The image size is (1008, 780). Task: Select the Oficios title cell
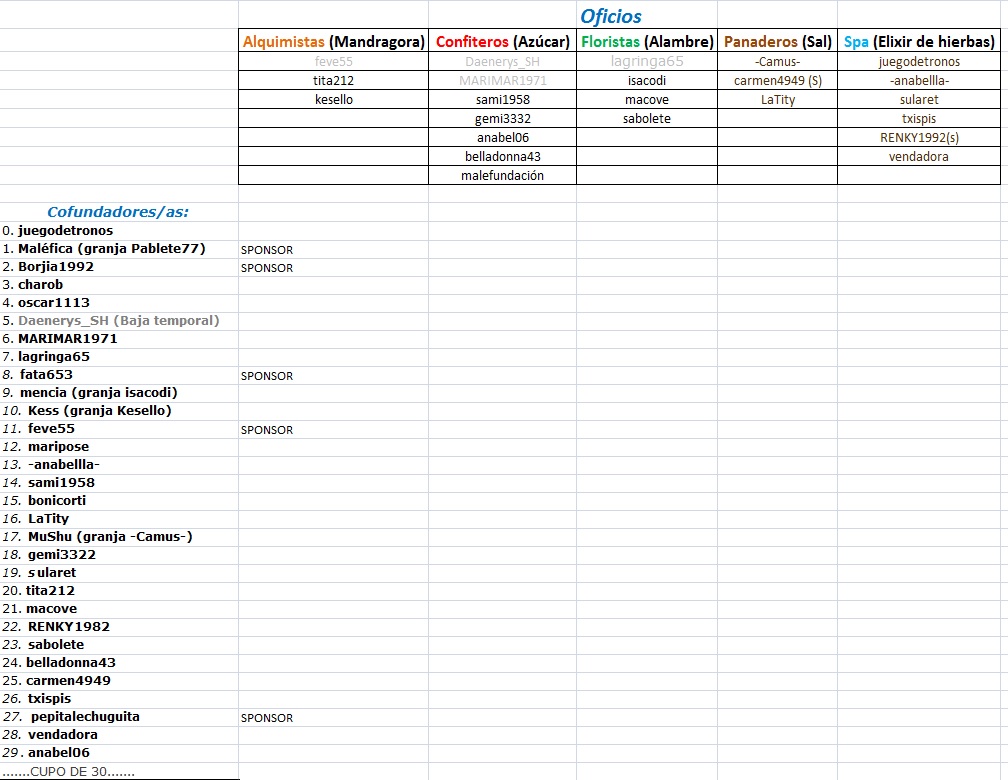610,16
